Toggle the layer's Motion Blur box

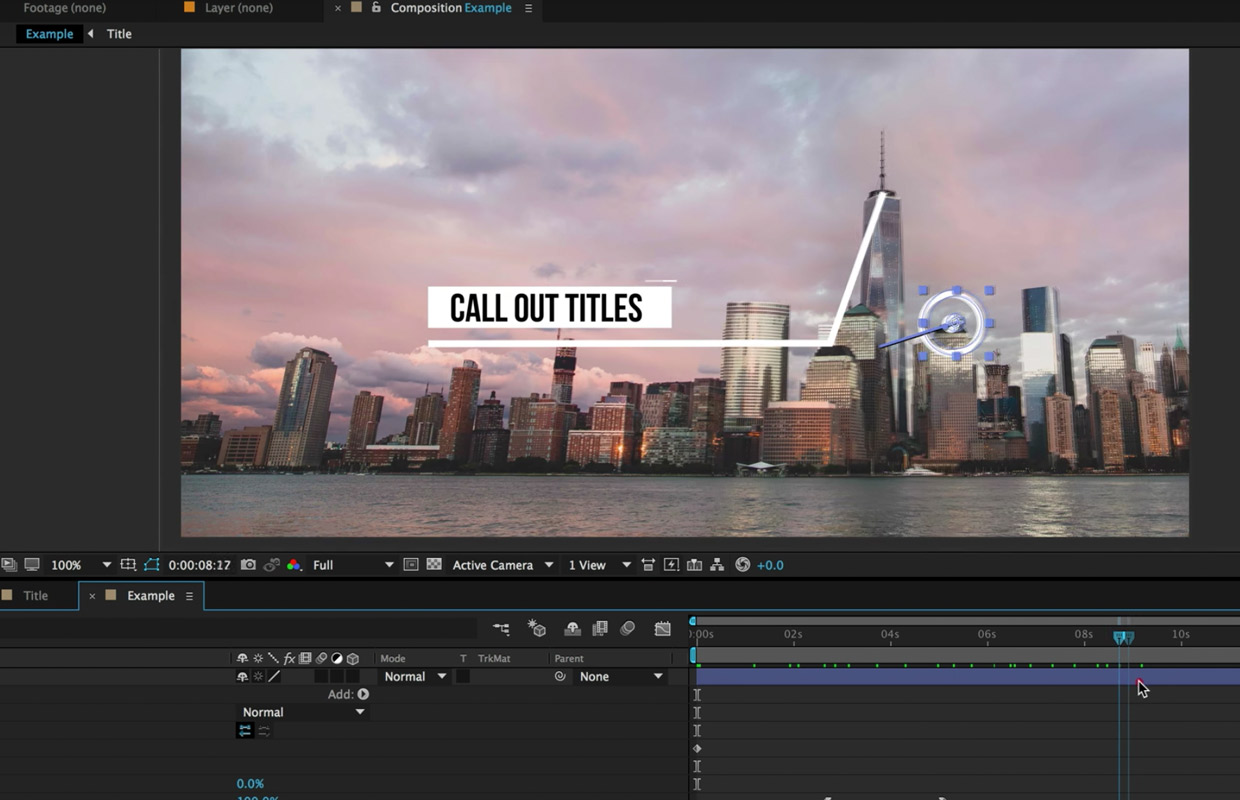point(321,677)
